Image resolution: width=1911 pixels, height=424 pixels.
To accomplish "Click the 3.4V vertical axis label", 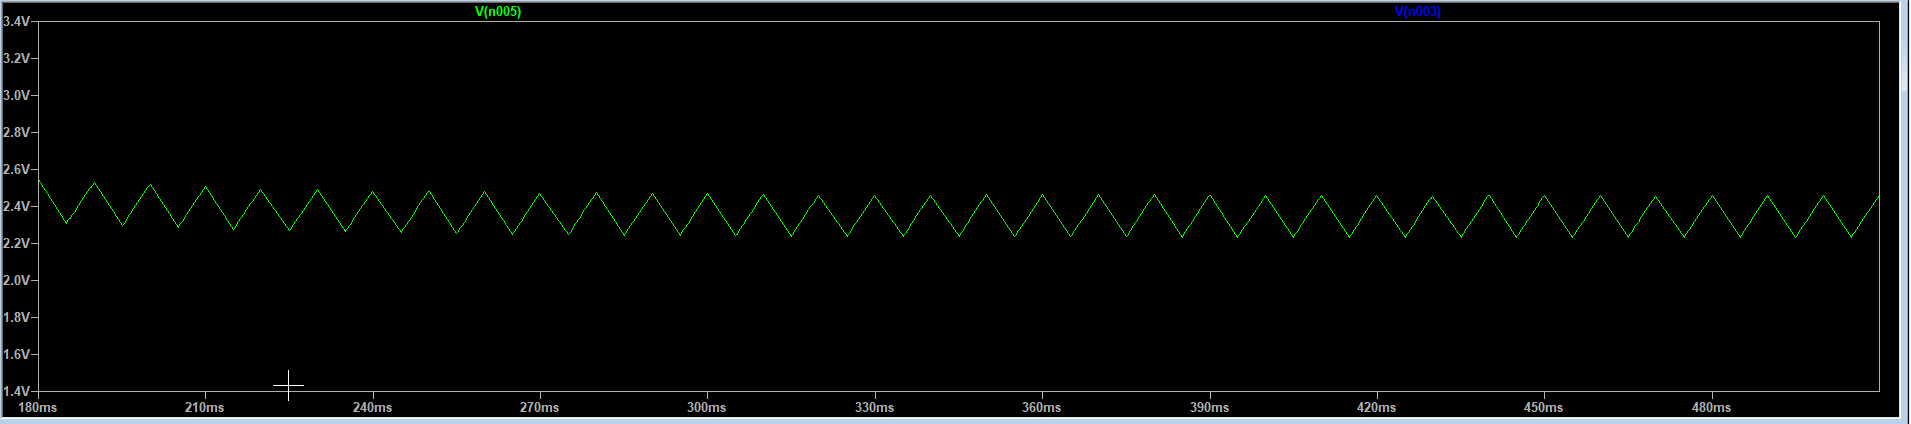I will click(17, 21).
